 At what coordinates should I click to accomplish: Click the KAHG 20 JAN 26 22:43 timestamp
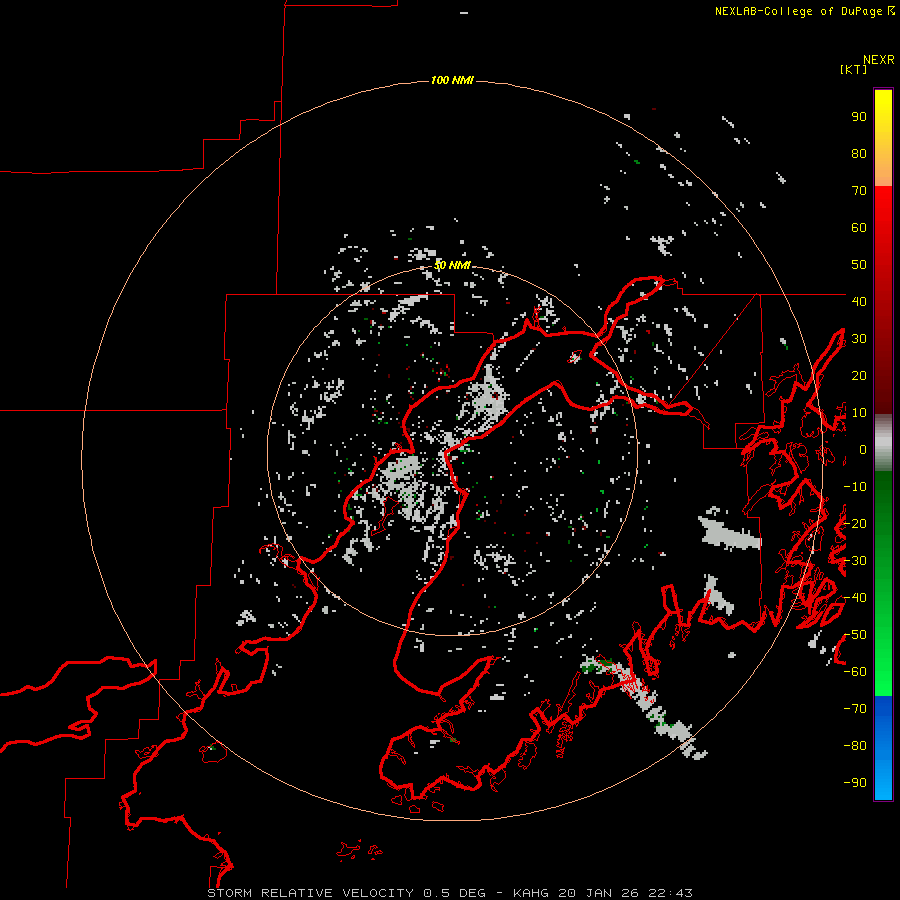[603, 893]
